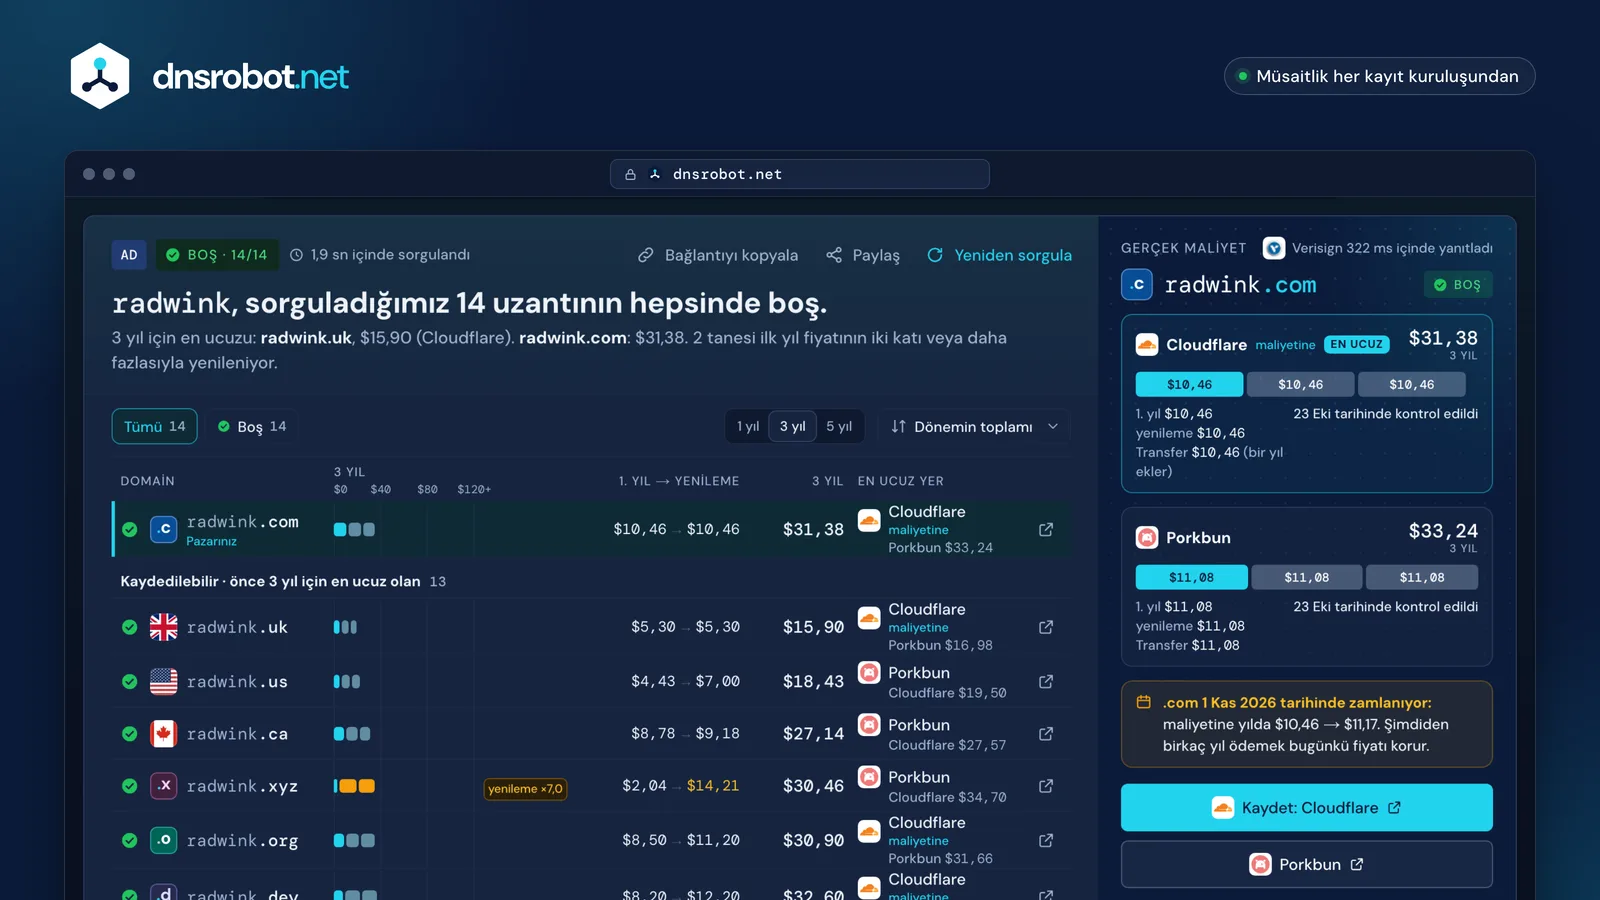Open external link for radwink.ca row
1600x900 pixels.
coord(1046,734)
